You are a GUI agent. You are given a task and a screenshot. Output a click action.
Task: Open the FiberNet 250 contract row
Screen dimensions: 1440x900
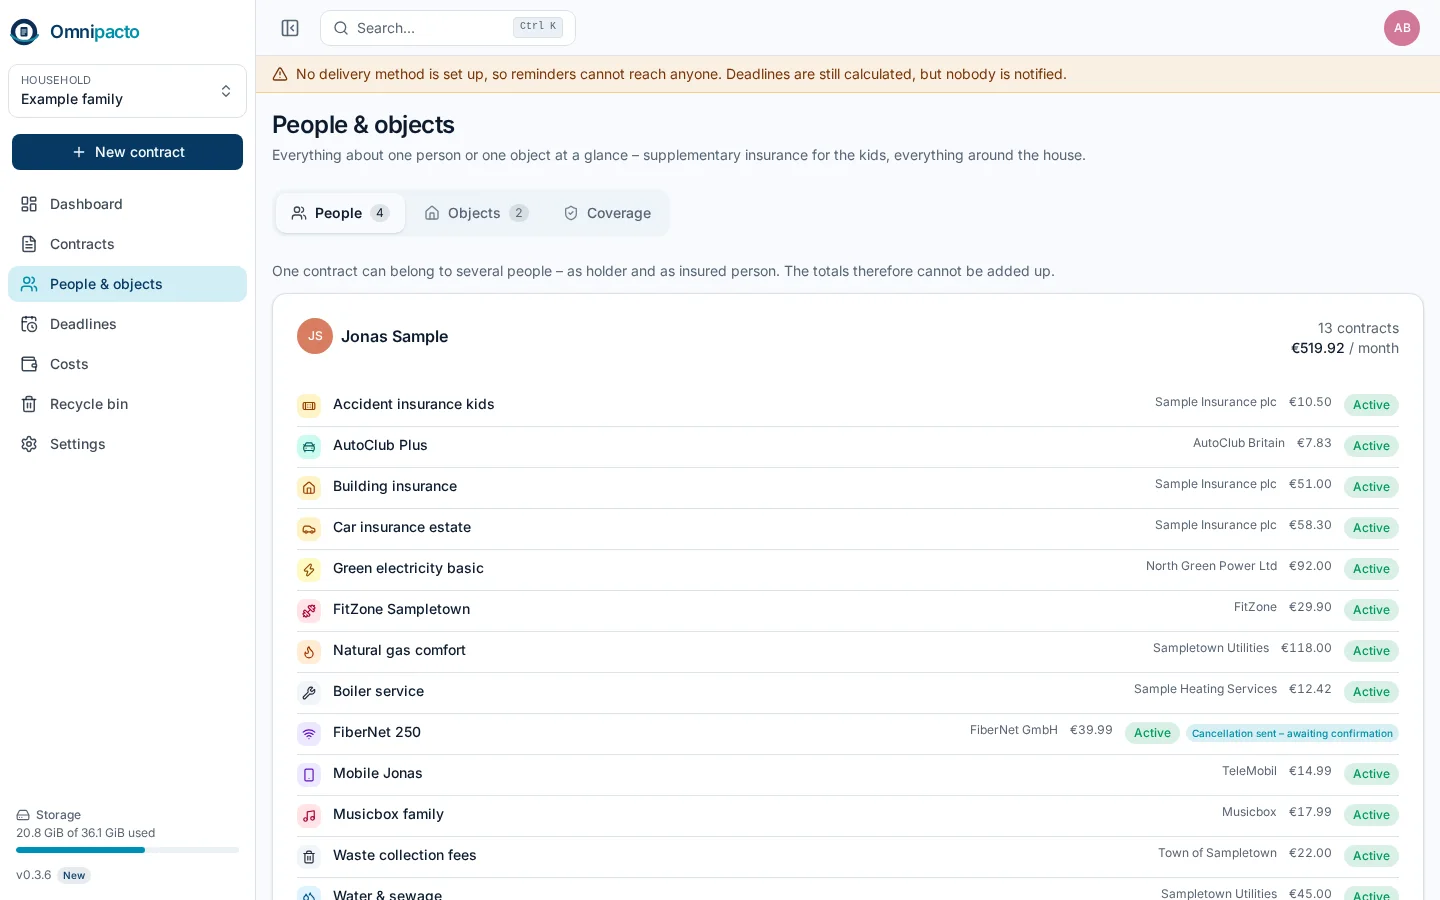(847, 733)
